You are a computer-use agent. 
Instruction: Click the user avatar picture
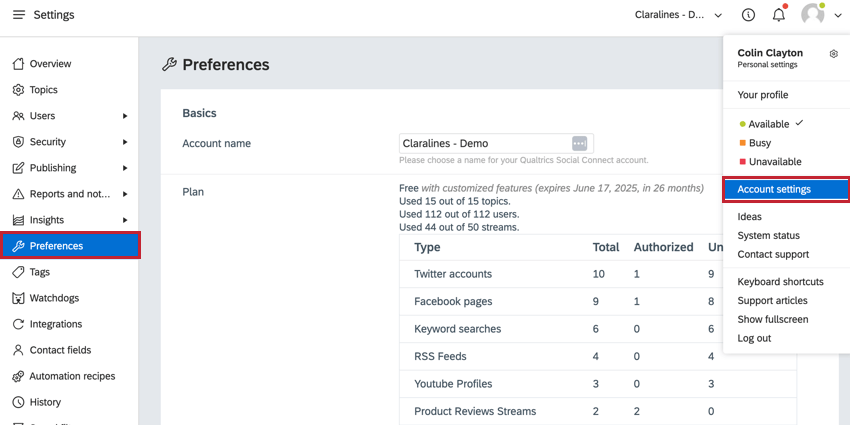pyautogui.click(x=813, y=15)
